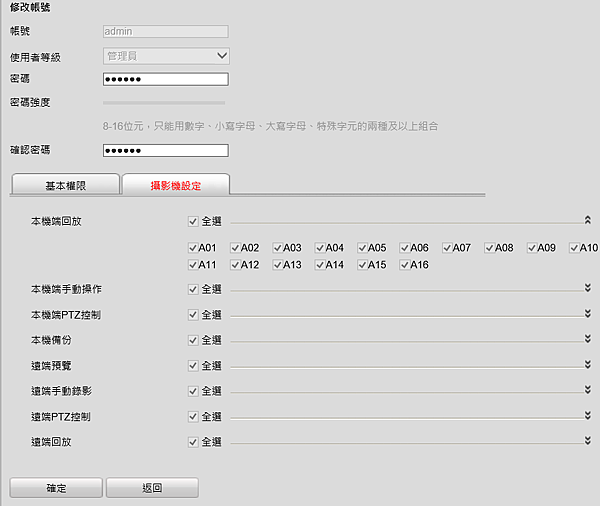Uncheck camera A02 checkbox
600x506 pixels.
coord(235,248)
